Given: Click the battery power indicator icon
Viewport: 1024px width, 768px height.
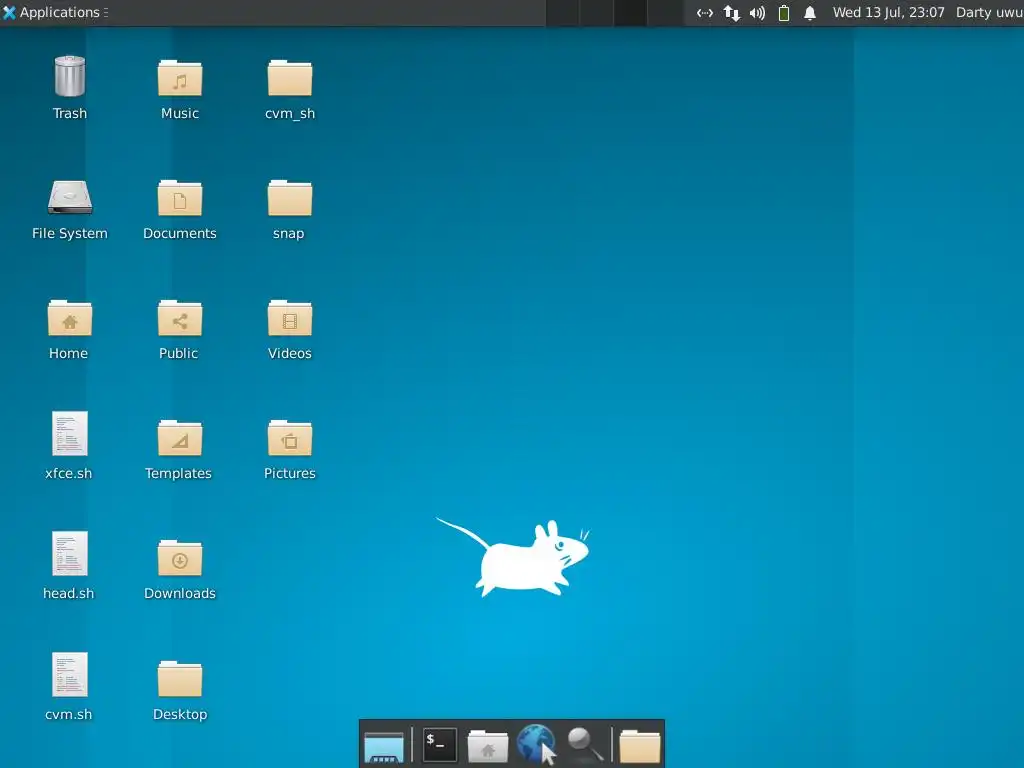Looking at the screenshot, I should click(x=784, y=13).
